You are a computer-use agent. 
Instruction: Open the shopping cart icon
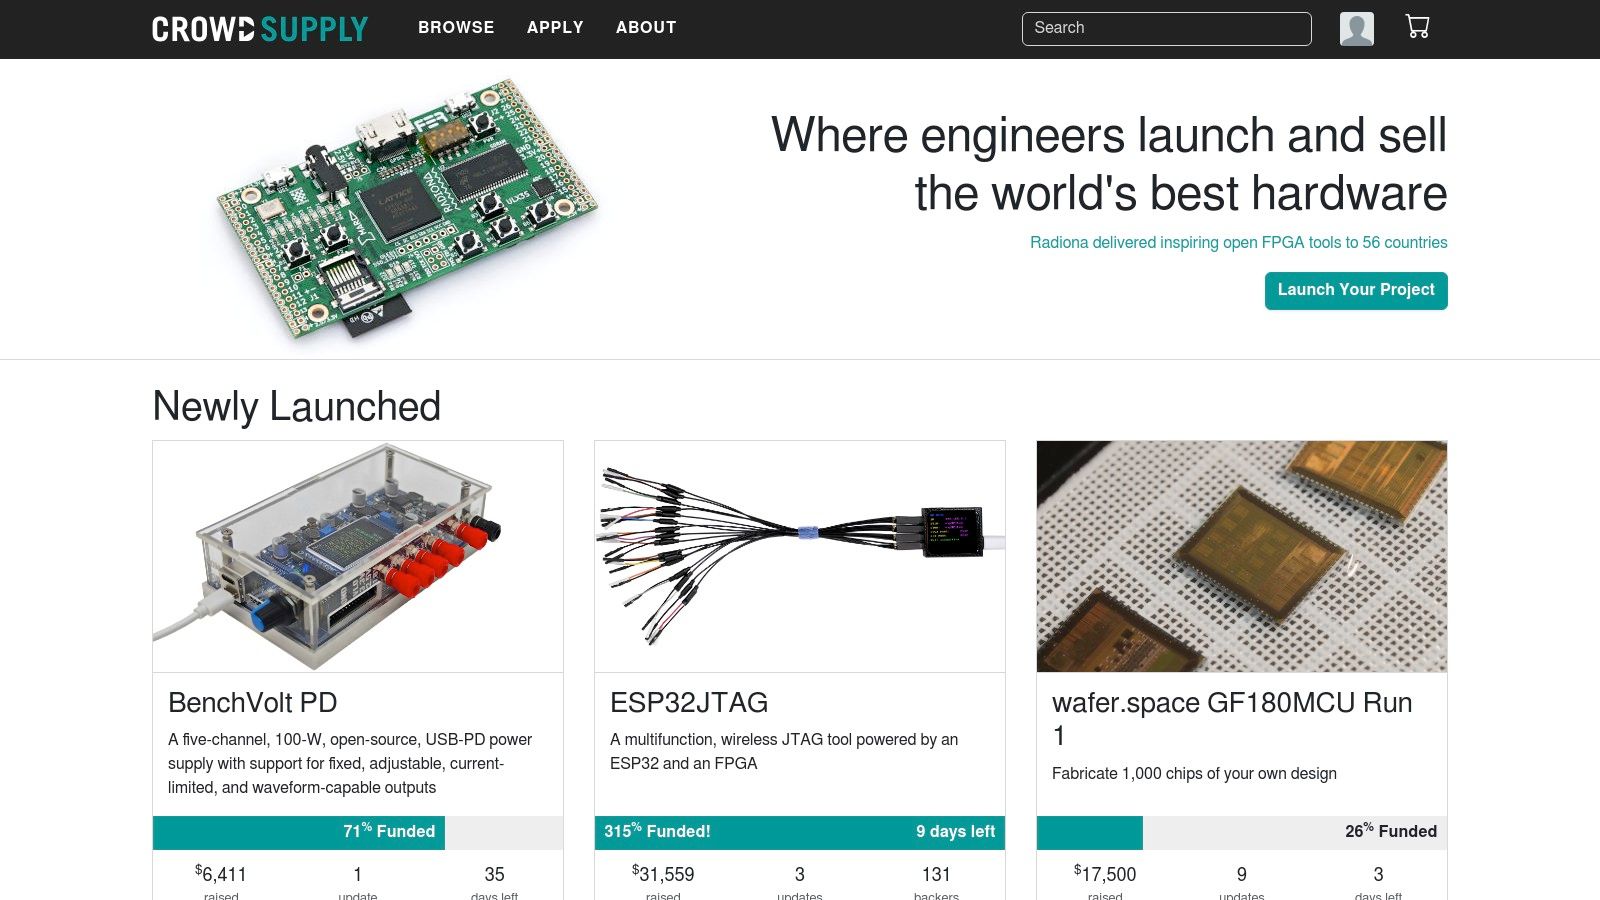1417,27
